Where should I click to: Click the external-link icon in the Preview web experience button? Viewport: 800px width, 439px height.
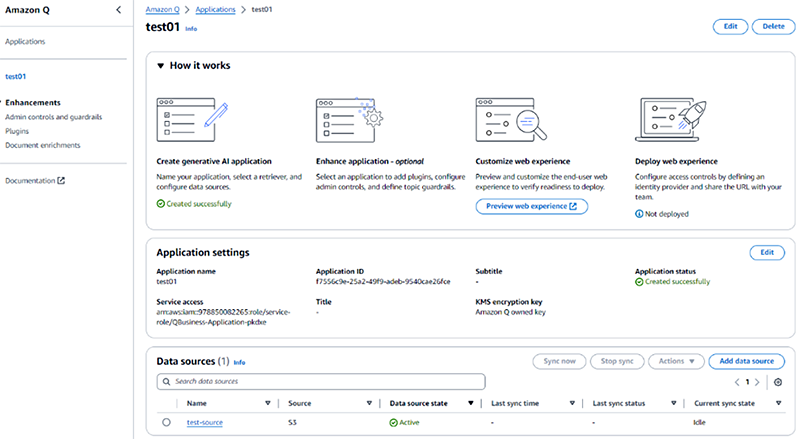(573, 206)
